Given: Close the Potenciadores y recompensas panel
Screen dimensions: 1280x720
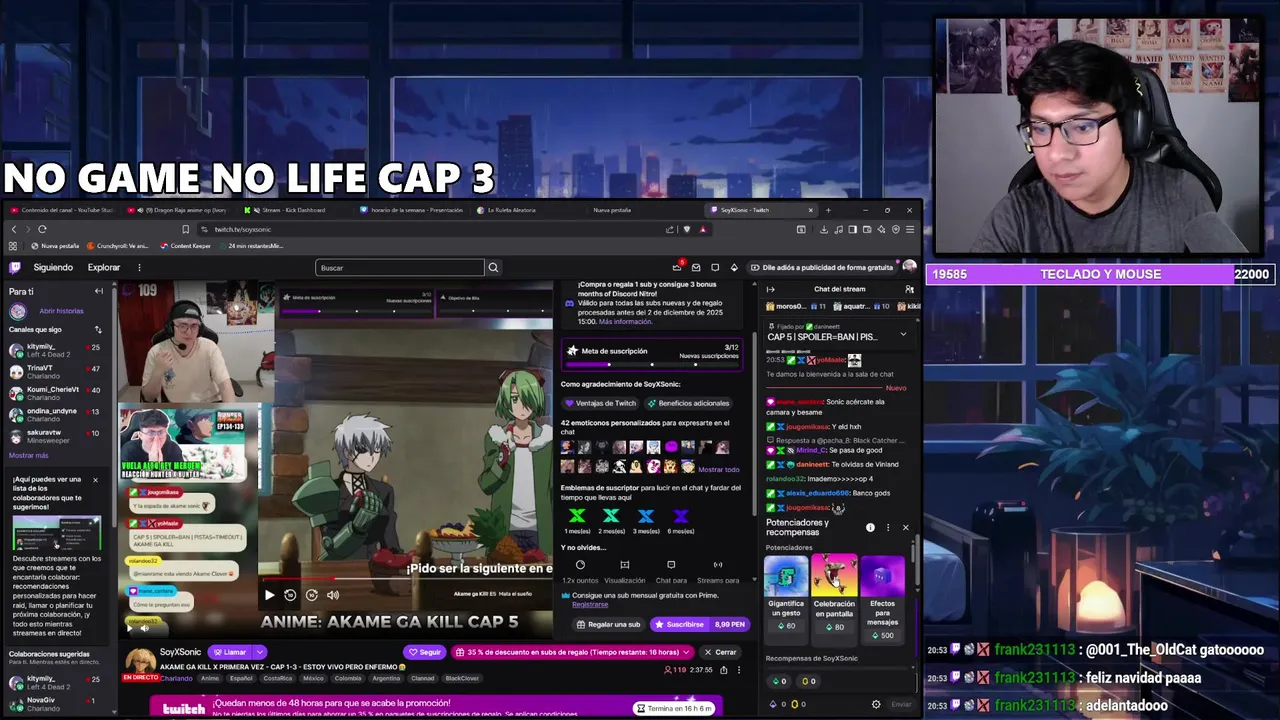Looking at the screenshot, I should coord(906,527).
